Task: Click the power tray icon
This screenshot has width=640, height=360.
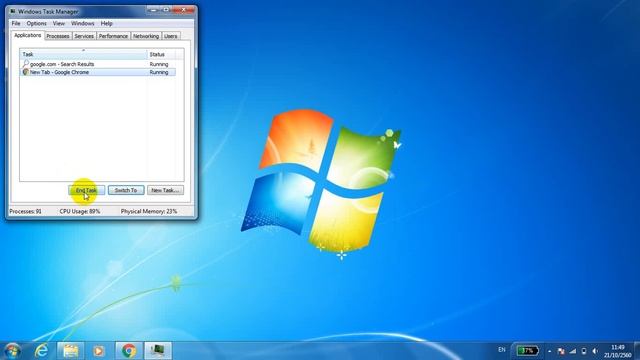Action: pos(584,351)
